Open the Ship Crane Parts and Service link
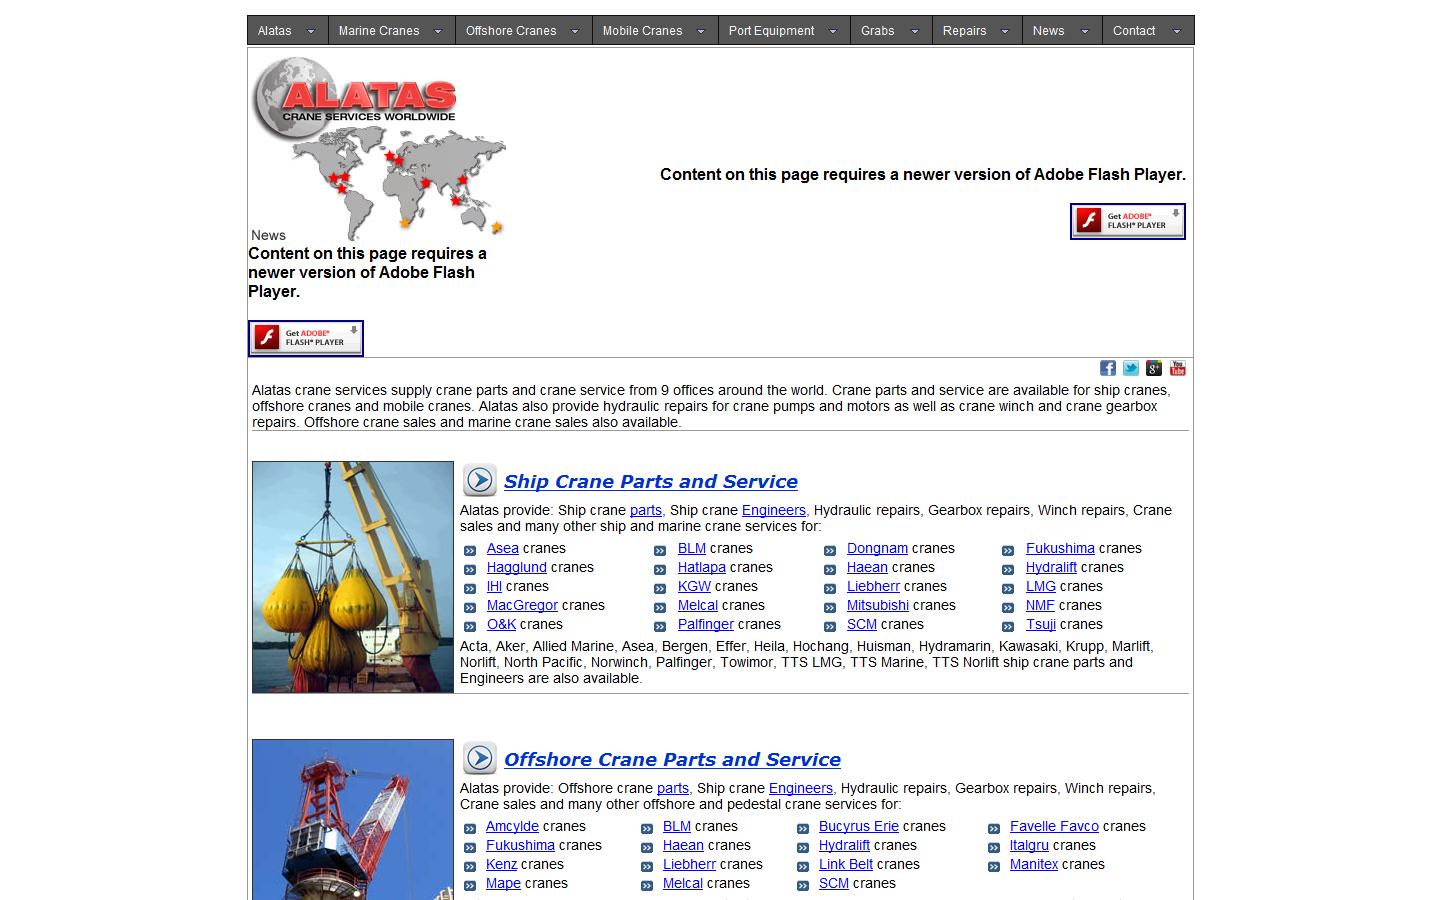 coord(650,481)
